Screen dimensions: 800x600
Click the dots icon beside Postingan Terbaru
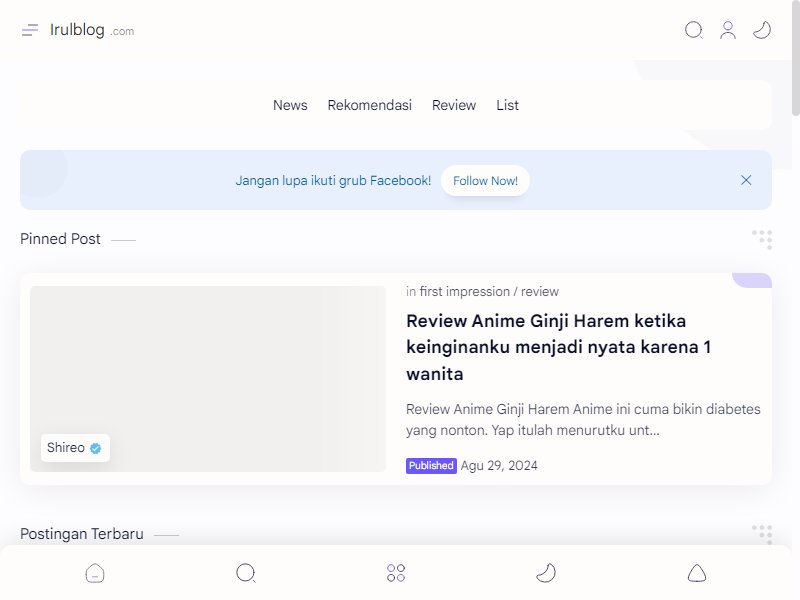pos(762,534)
